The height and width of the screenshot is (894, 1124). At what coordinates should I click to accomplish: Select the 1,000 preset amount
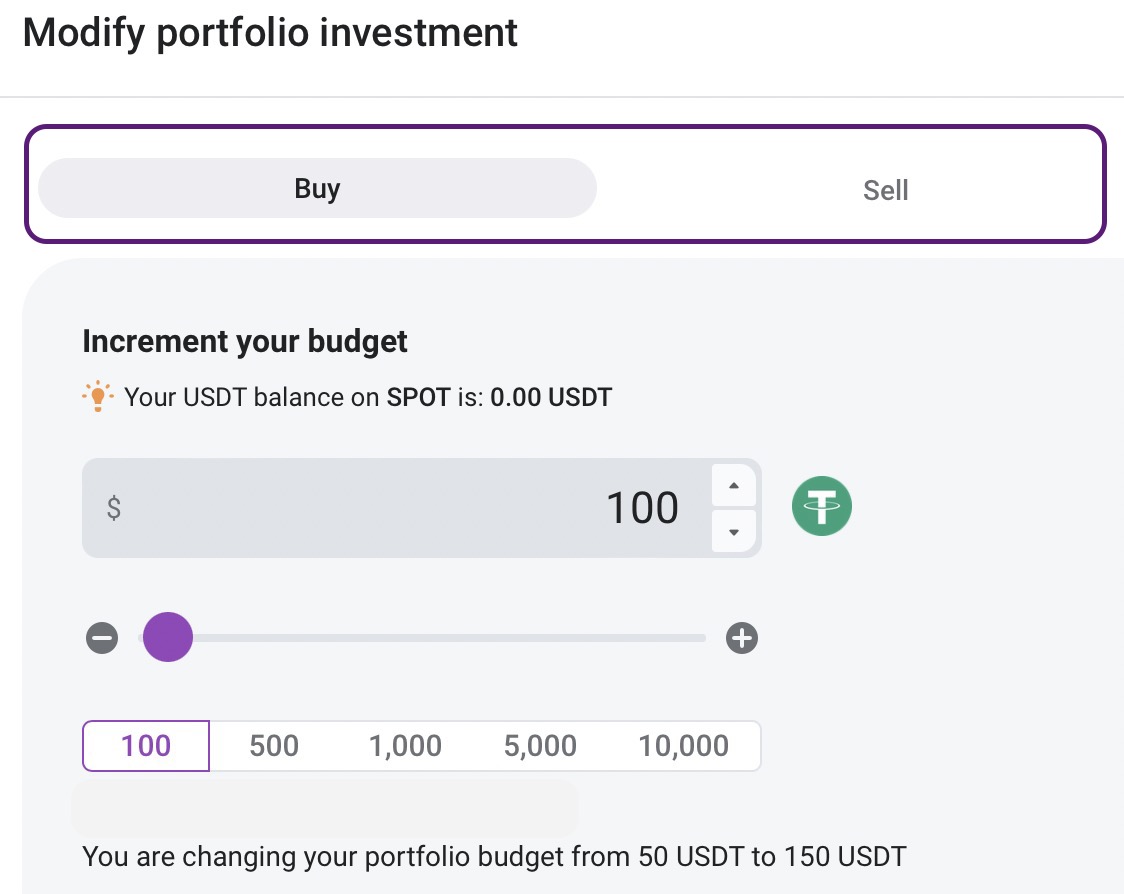pos(405,746)
